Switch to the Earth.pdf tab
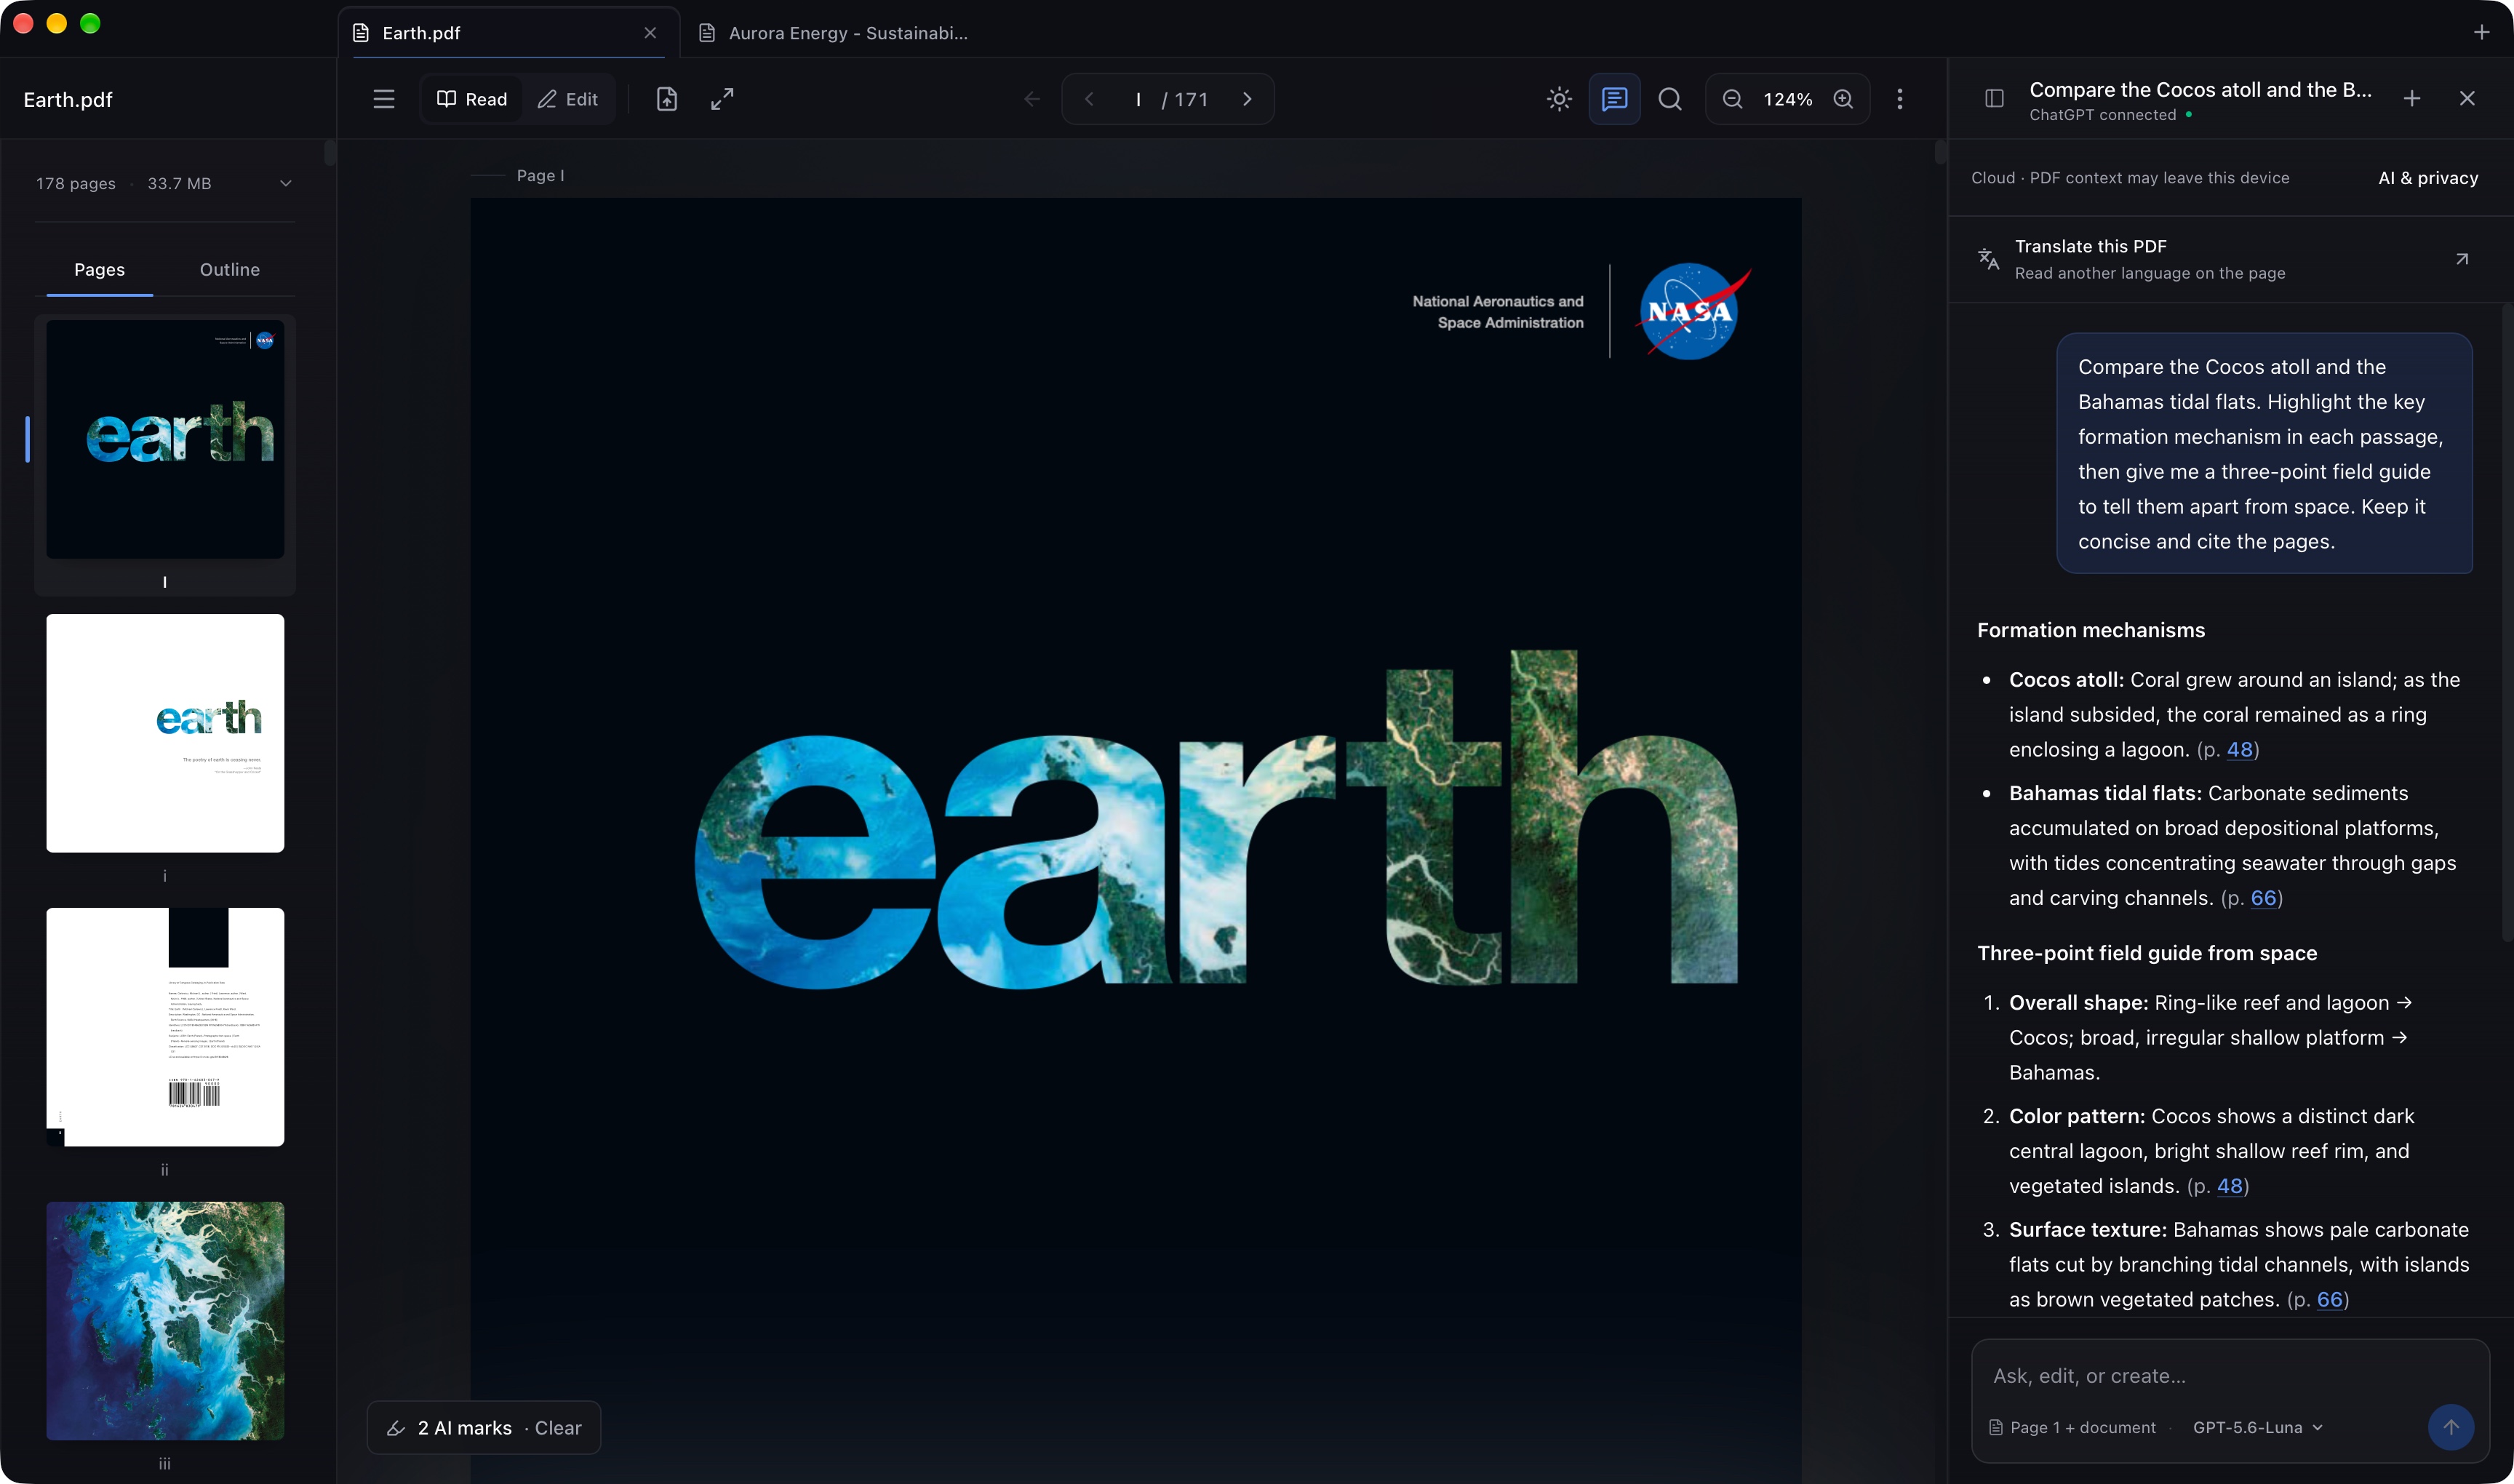2514x1484 pixels. click(508, 33)
